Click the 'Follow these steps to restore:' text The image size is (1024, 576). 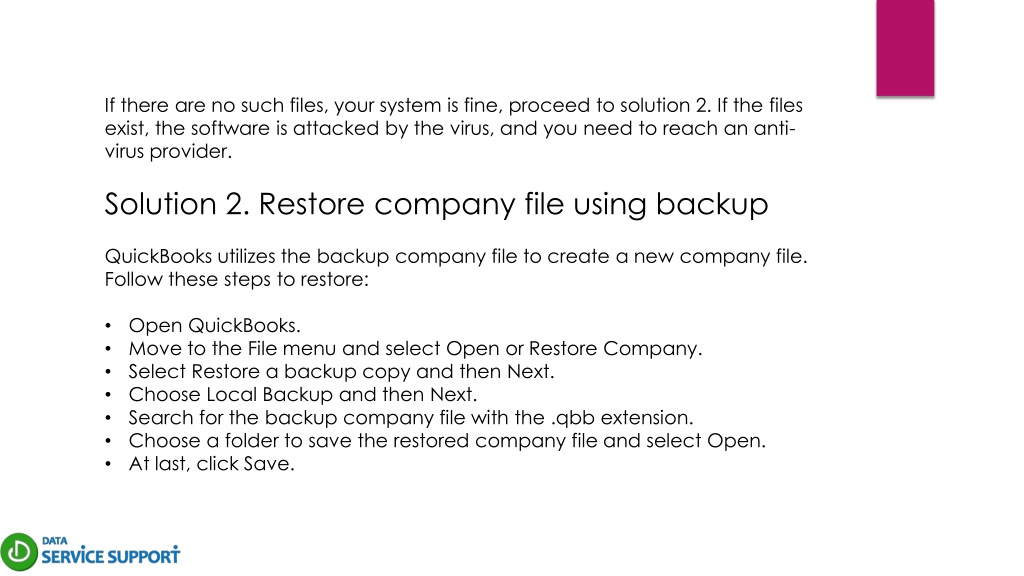[236, 280]
